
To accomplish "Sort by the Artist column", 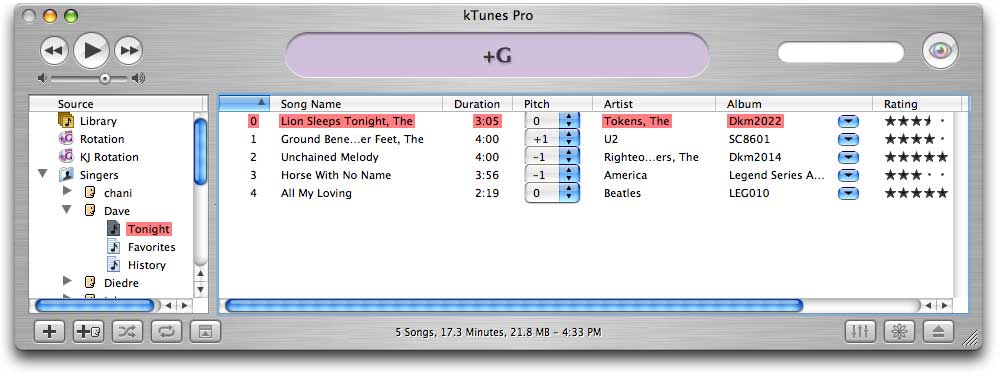I will (654, 104).
